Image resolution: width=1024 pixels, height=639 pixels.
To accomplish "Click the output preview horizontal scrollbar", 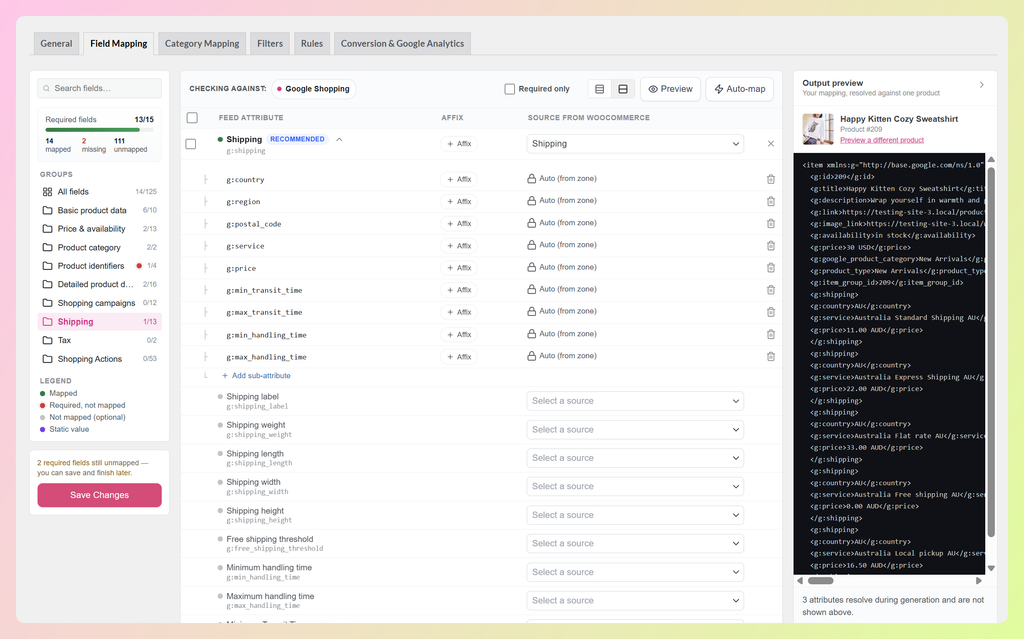I will [x=821, y=580].
